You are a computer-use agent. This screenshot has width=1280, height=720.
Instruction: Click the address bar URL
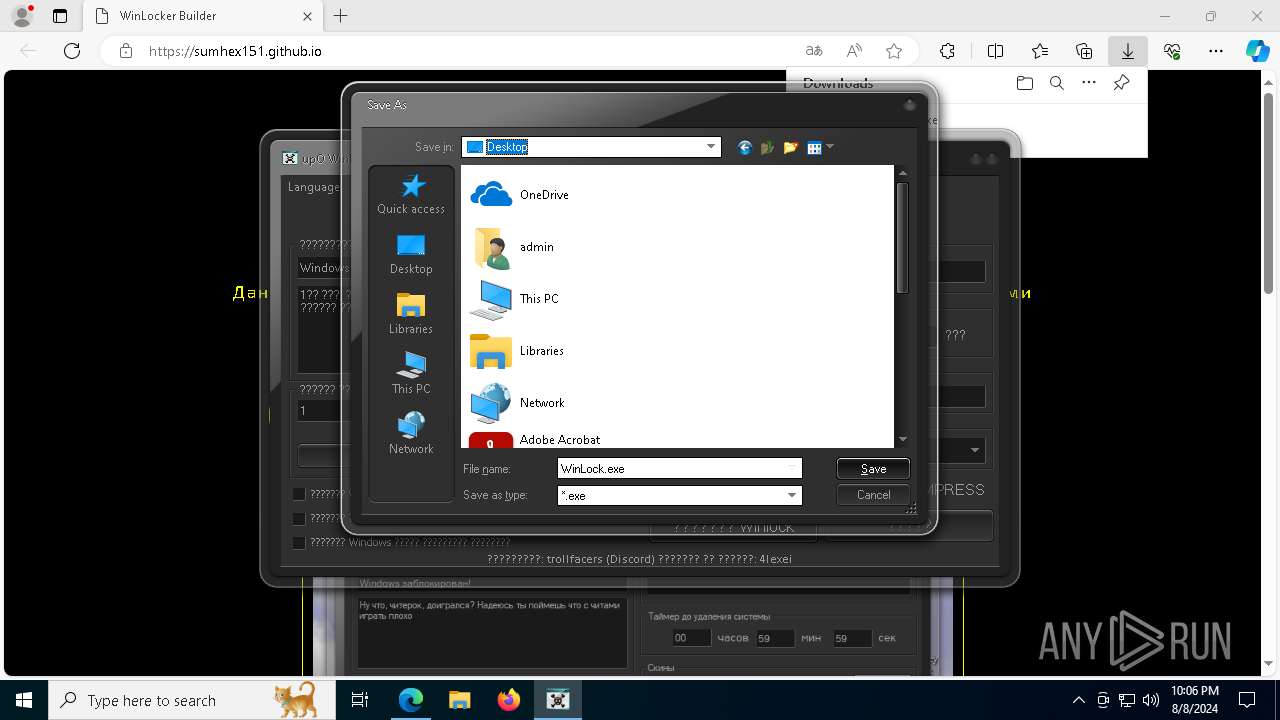[235, 51]
